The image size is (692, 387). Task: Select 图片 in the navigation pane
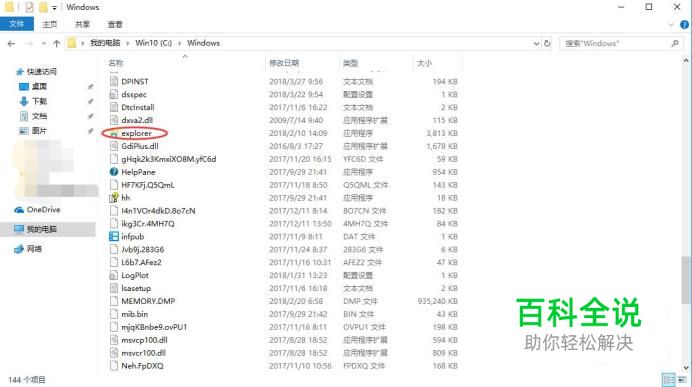click(39, 131)
